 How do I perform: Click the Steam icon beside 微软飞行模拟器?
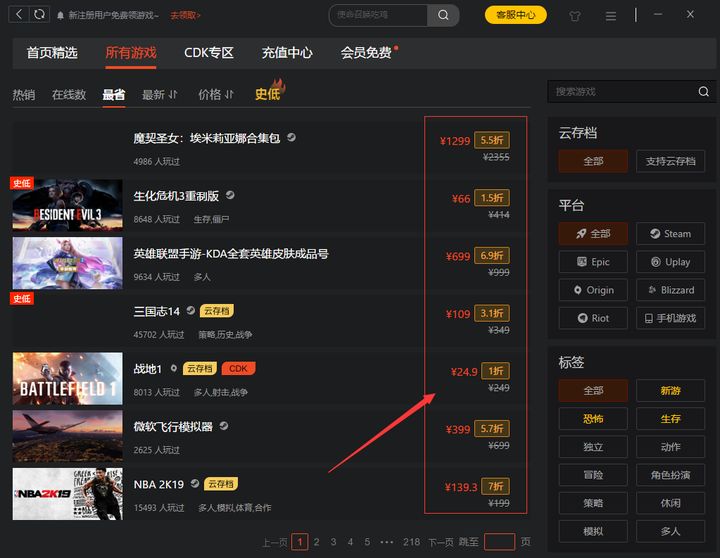pyautogui.click(x=224, y=426)
